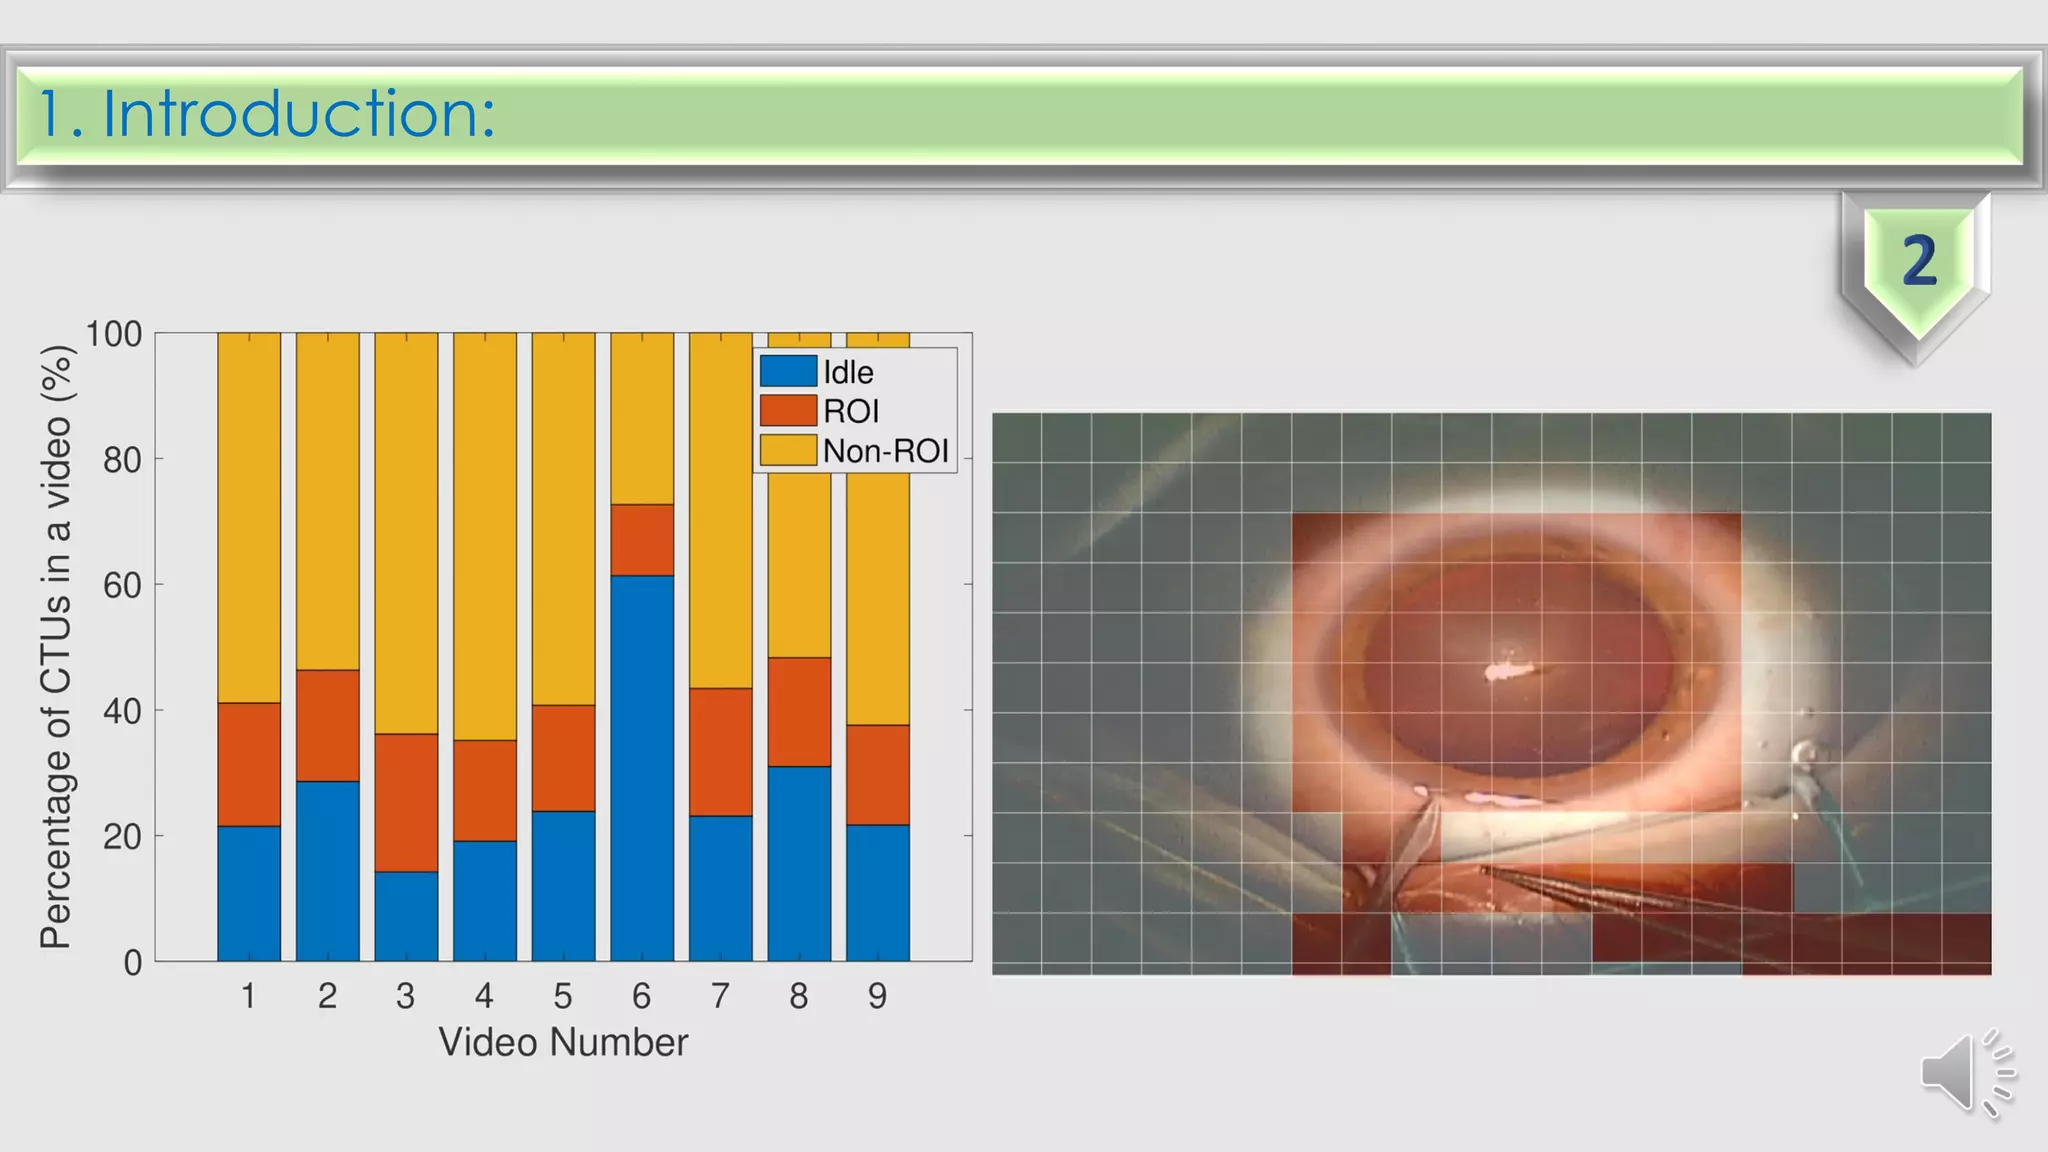Click the orange ROI segment of video 7
Image resolution: width=2048 pixels, height=1152 pixels.
720,751
